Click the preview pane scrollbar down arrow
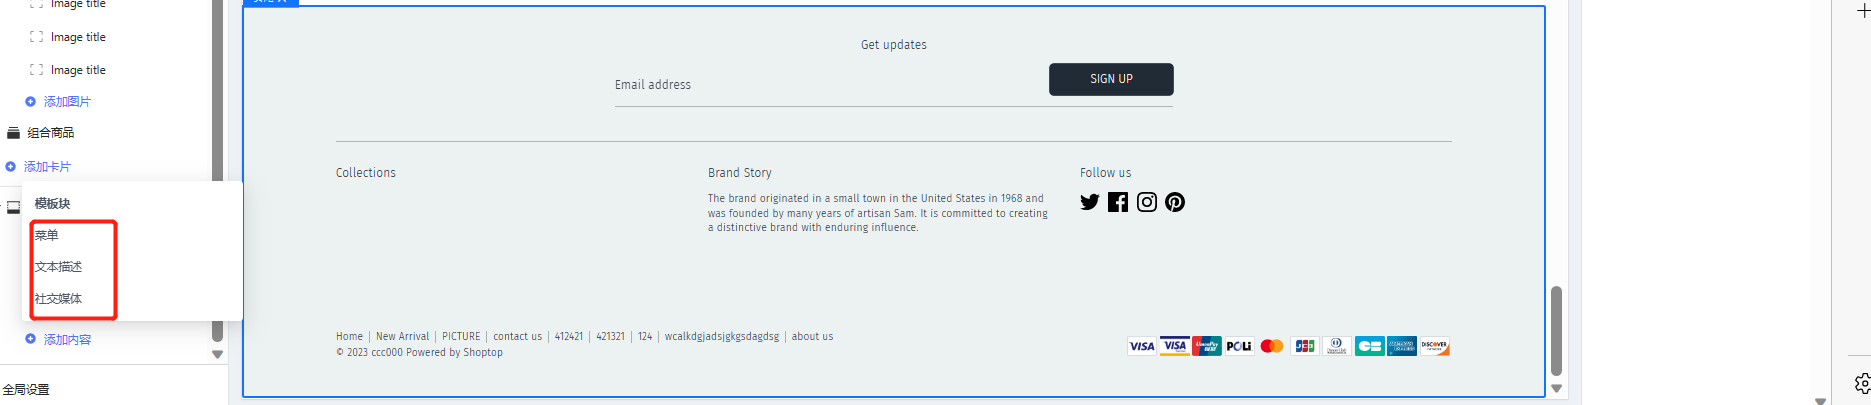This screenshot has height=405, width=1871. (x=1556, y=389)
